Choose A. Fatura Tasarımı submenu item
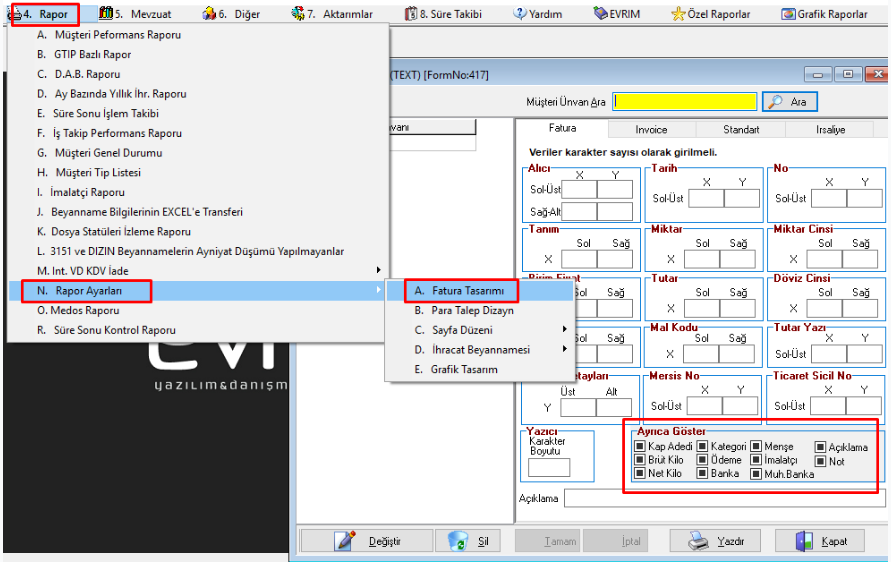Screen dimensions: 891x562 [x=480, y=291]
